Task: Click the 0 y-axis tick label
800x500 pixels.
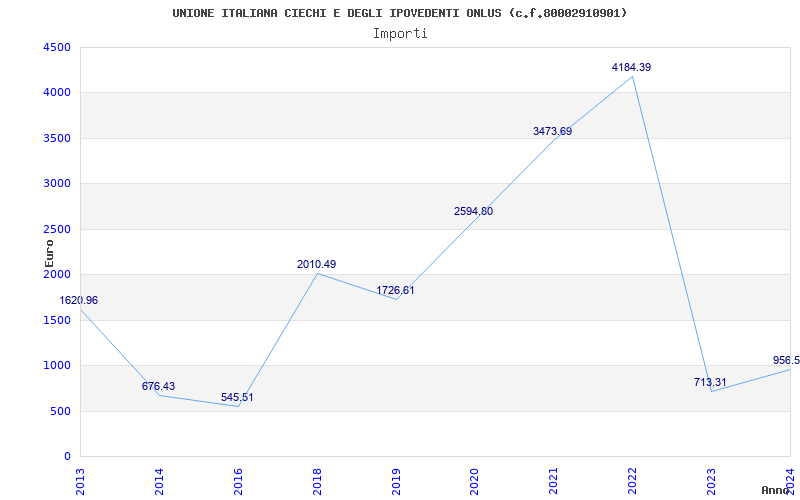Action: click(x=67, y=457)
